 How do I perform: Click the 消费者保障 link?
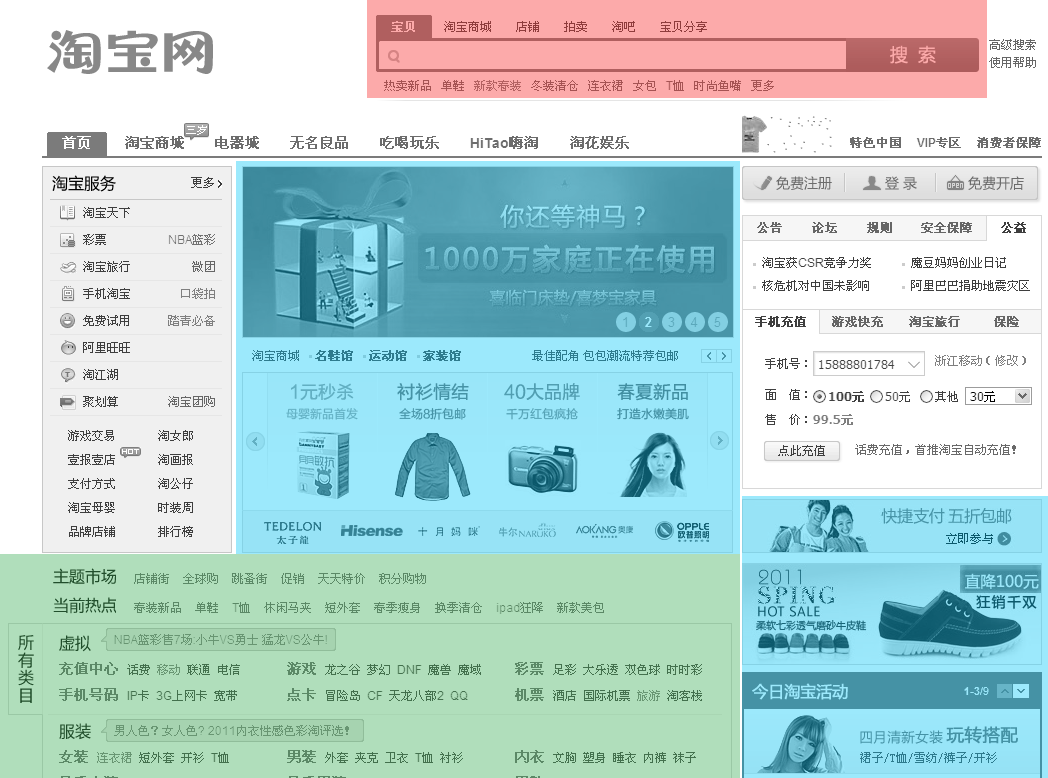1008,142
